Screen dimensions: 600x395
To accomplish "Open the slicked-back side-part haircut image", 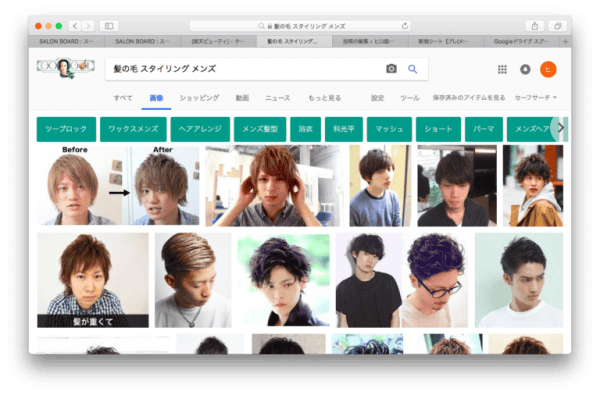I will pyautogui.click(x=193, y=280).
